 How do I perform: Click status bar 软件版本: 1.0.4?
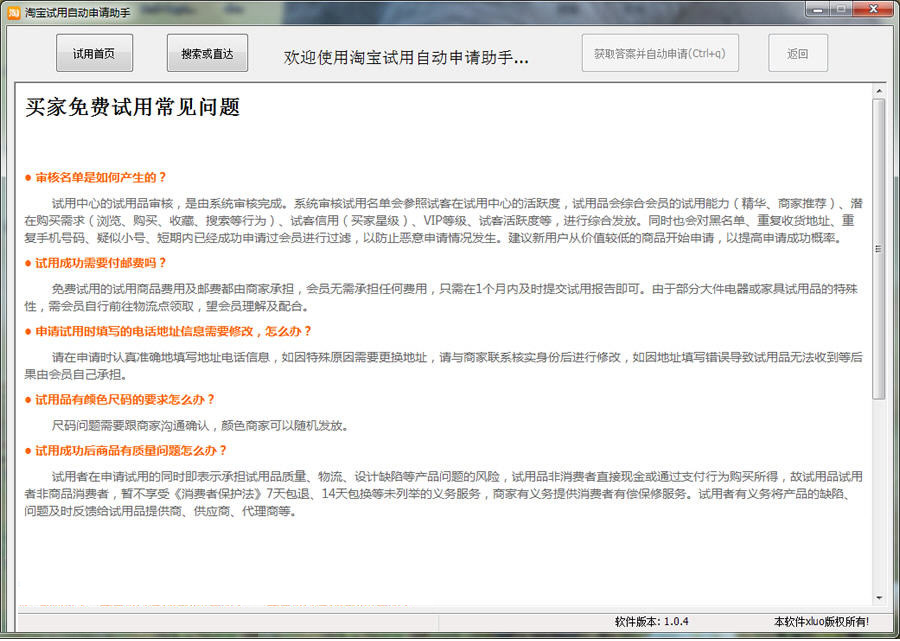click(x=651, y=621)
